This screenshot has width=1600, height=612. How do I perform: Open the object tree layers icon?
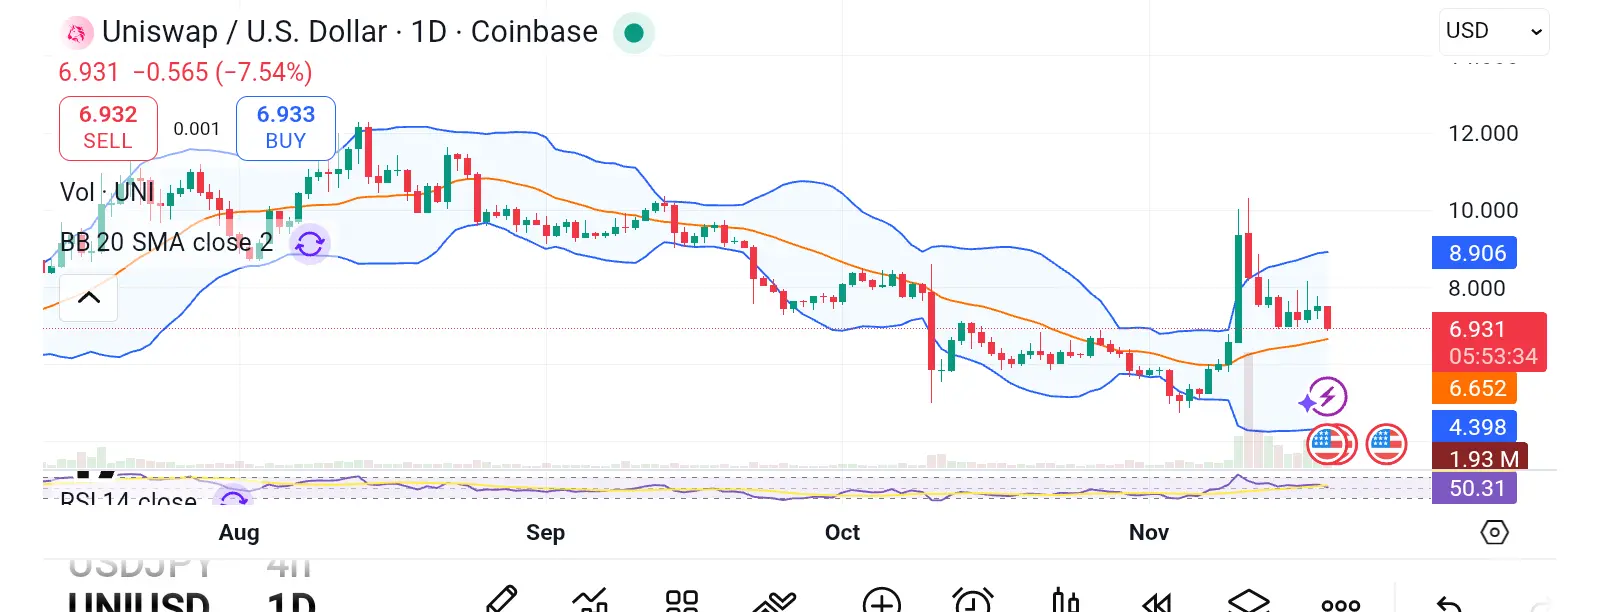1249,602
